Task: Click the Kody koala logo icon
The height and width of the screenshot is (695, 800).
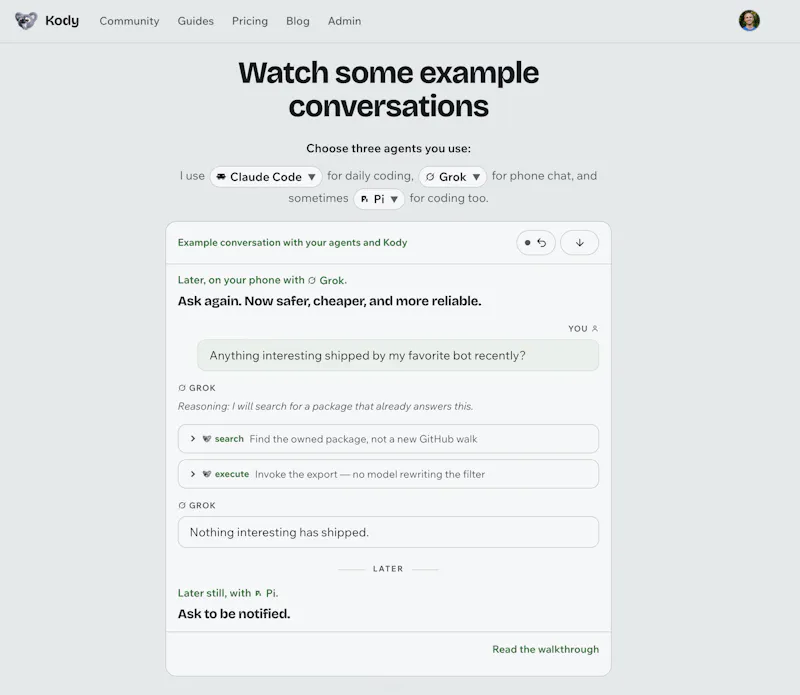Action: [26, 21]
